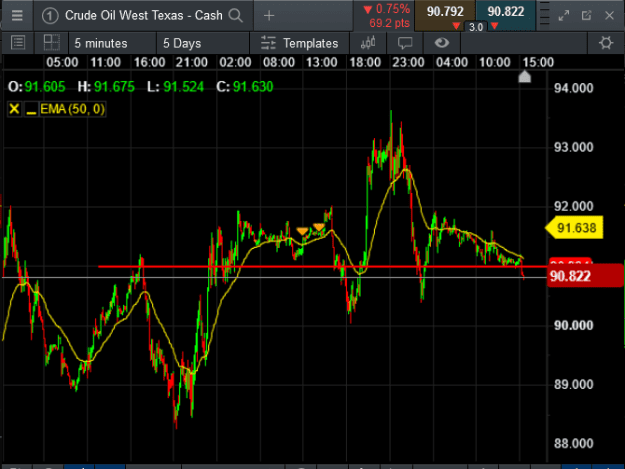Click the second orange triangle marker on chart
Screen dimensions: 625x469
[319, 227]
